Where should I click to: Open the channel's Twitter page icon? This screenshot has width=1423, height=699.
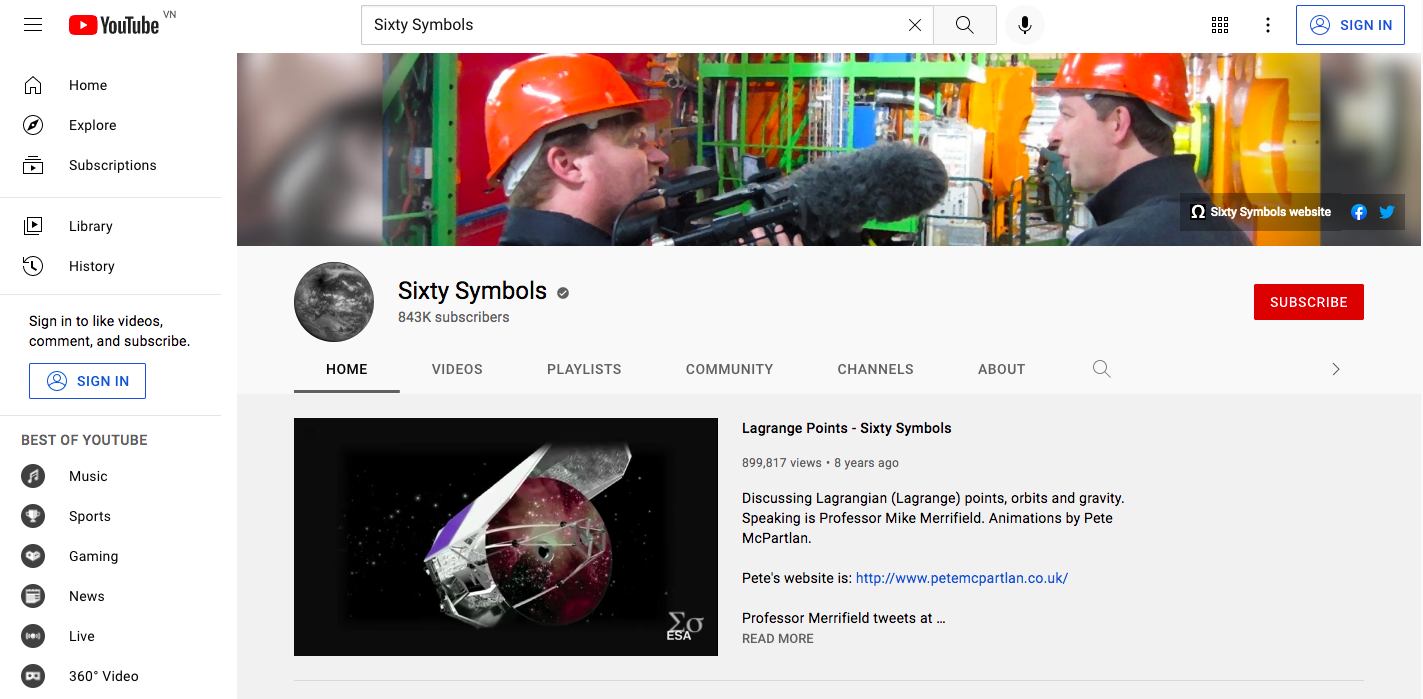tap(1386, 212)
